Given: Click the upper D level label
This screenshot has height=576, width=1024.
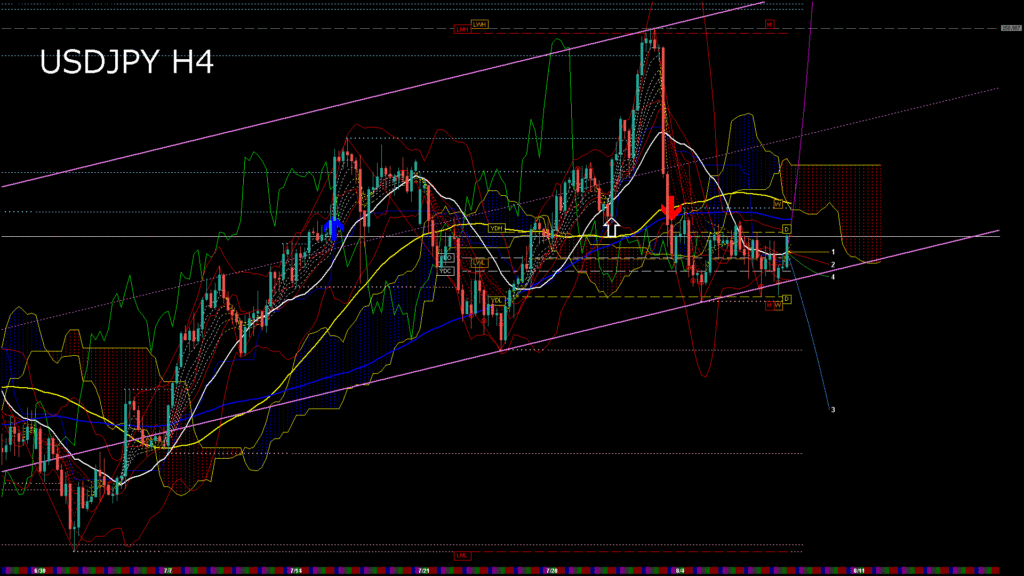Looking at the screenshot, I should pyautogui.click(x=787, y=229).
